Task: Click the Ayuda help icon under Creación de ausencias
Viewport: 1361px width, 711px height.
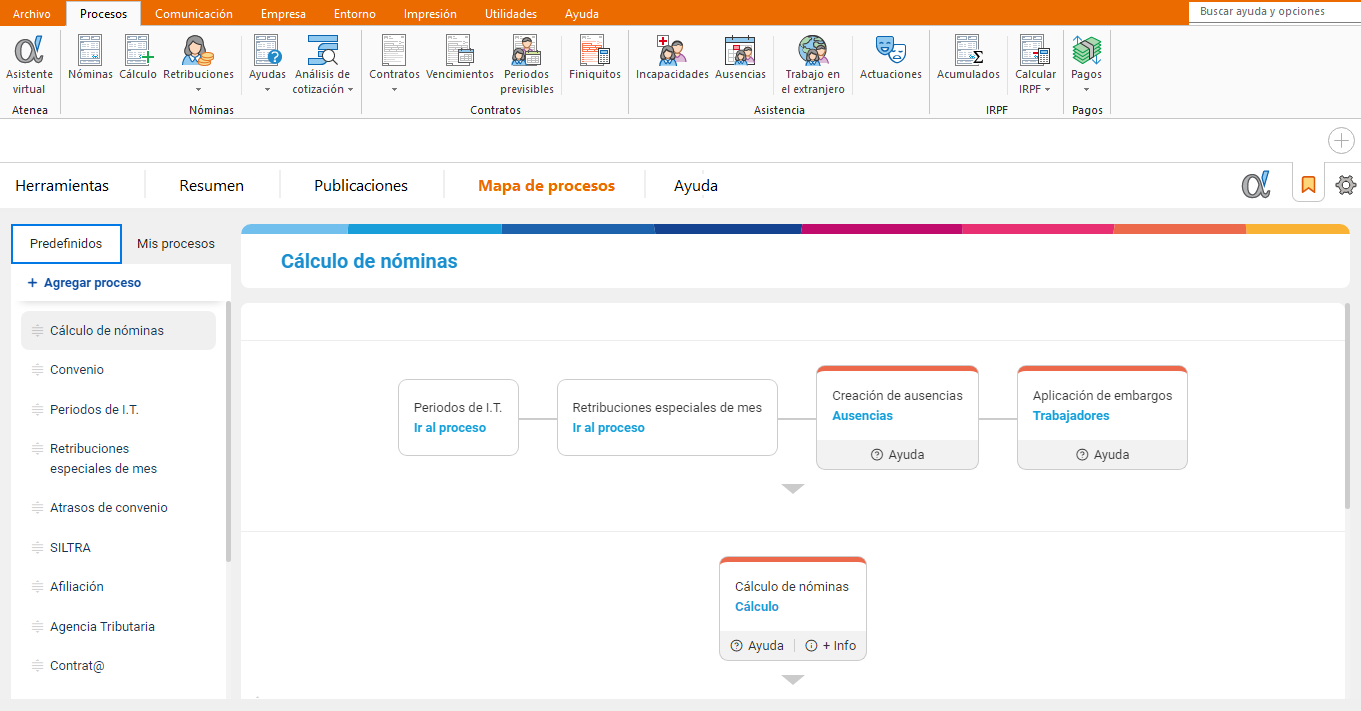Action: click(x=877, y=455)
